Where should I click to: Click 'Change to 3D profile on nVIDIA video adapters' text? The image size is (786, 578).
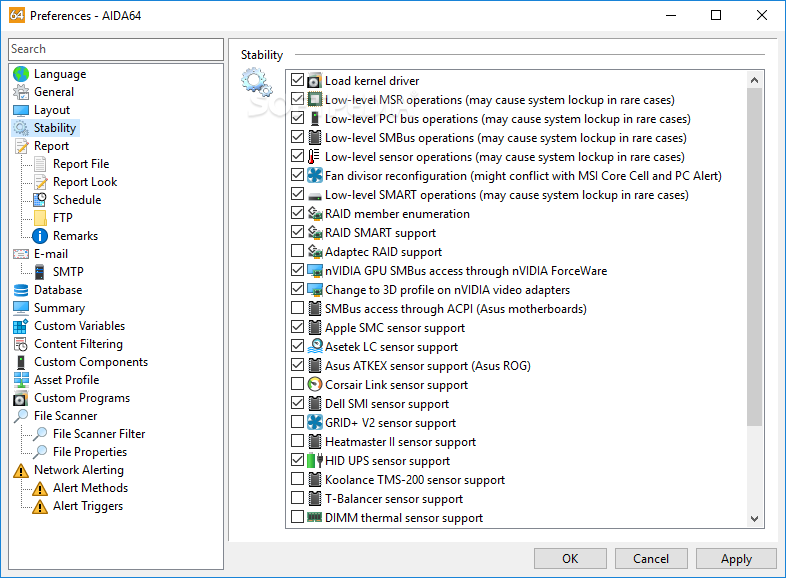[x=447, y=290]
